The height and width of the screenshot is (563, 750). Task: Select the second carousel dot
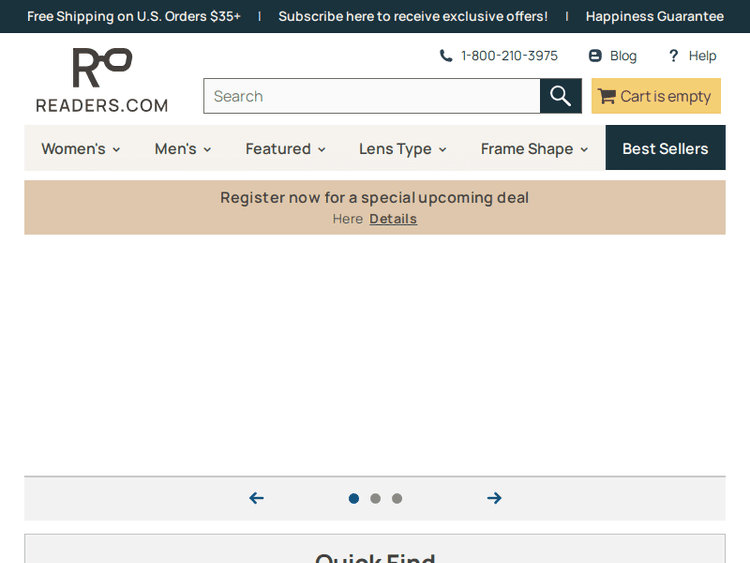click(x=375, y=498)
